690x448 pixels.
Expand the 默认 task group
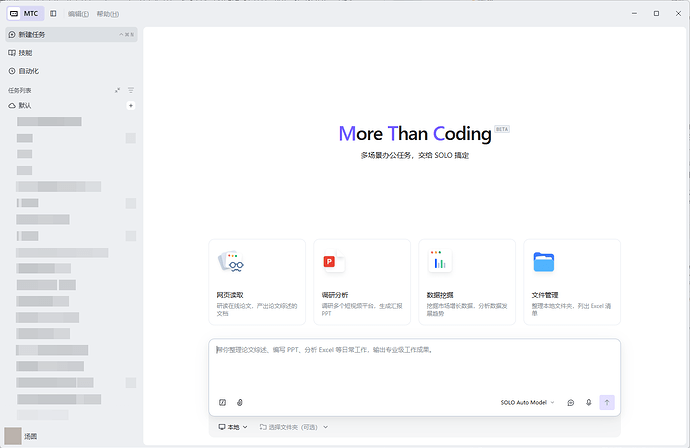20,106
